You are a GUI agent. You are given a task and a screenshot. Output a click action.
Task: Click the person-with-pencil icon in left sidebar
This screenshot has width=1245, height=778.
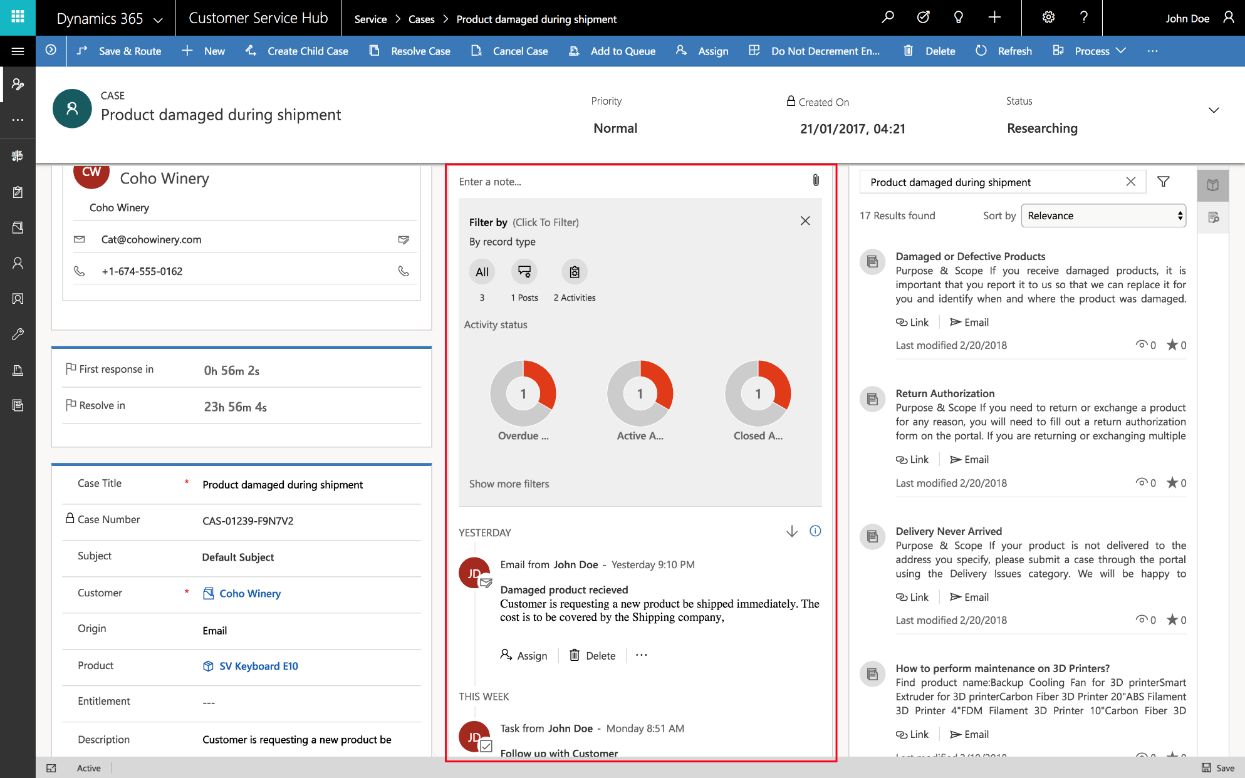click(17, 84)
